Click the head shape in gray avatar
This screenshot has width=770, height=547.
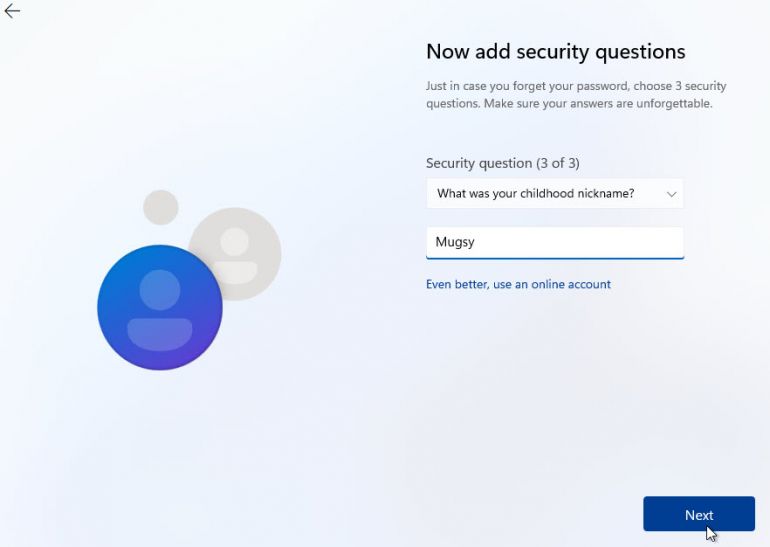pyautogui.click(x=235, y=242)
